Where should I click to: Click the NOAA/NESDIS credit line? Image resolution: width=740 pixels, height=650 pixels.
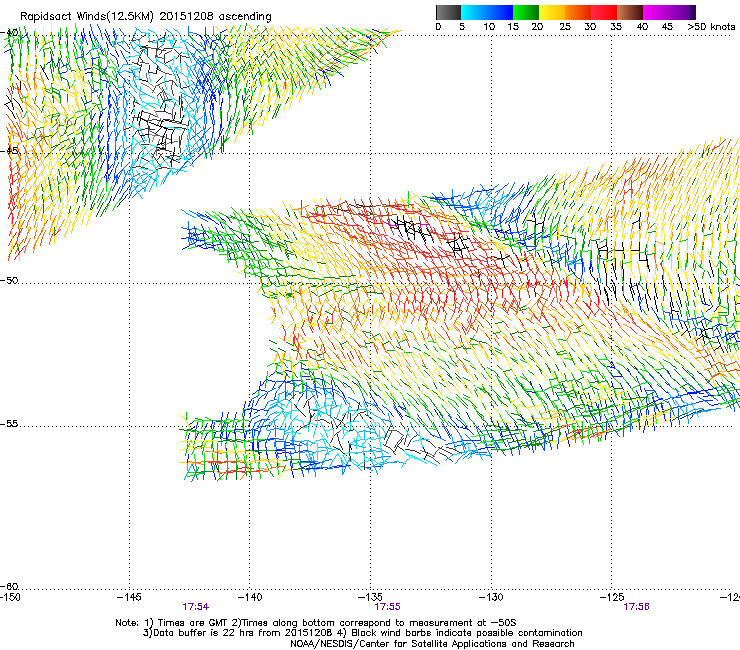point(432,644)
